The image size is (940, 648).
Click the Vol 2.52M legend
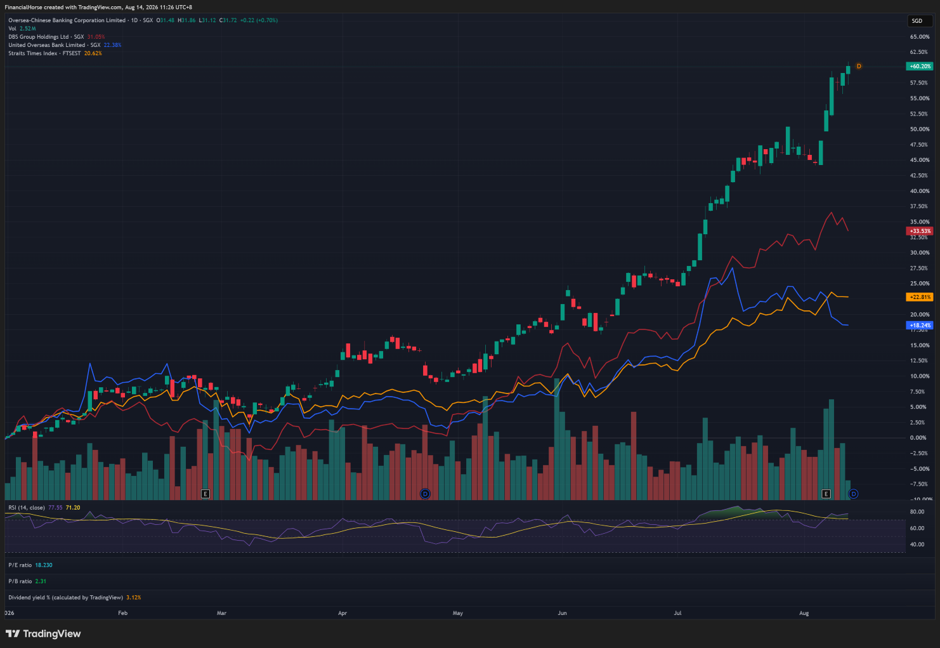(22, 28)
